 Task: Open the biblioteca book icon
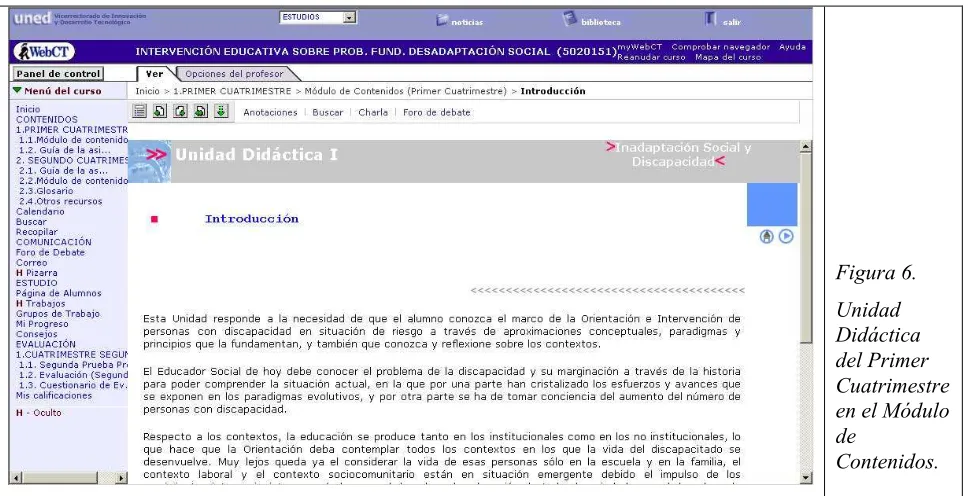pyautogui.click(x=570, y=19)
